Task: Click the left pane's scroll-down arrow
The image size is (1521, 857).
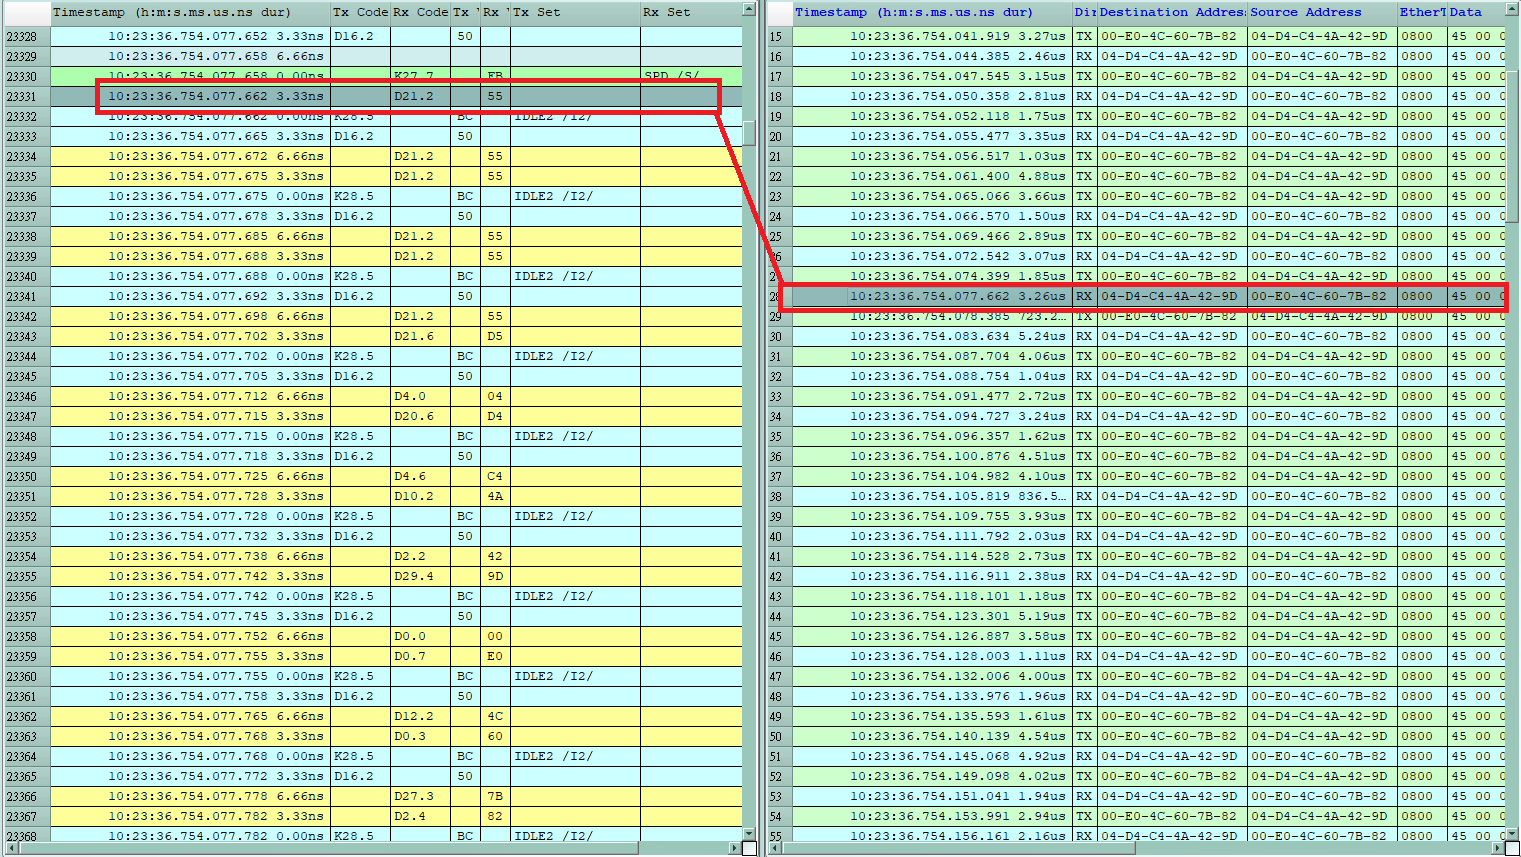Action: click(x=749, y=833)
